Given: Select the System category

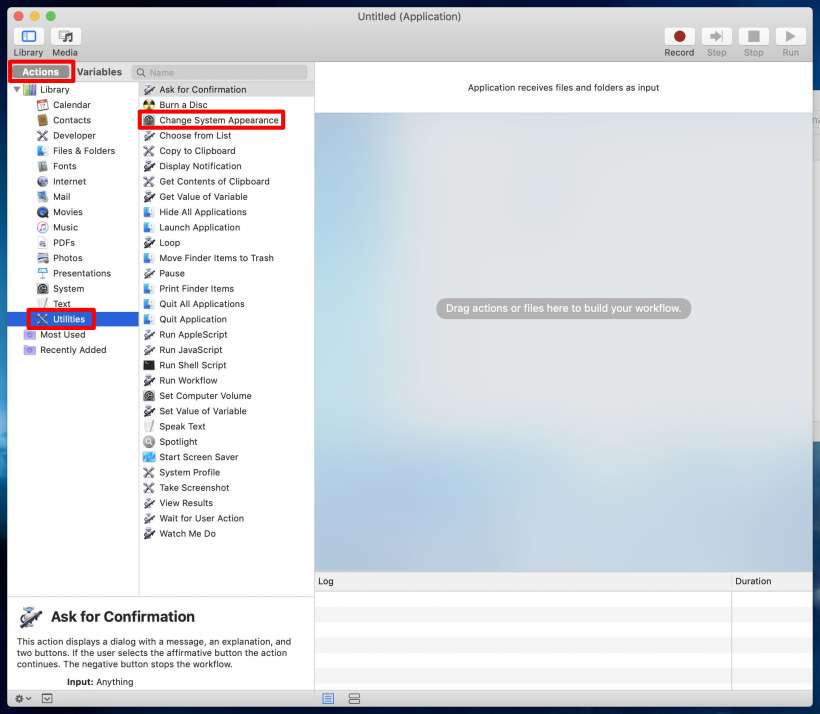Looking at the screenshot, I should tap(68, 289).
